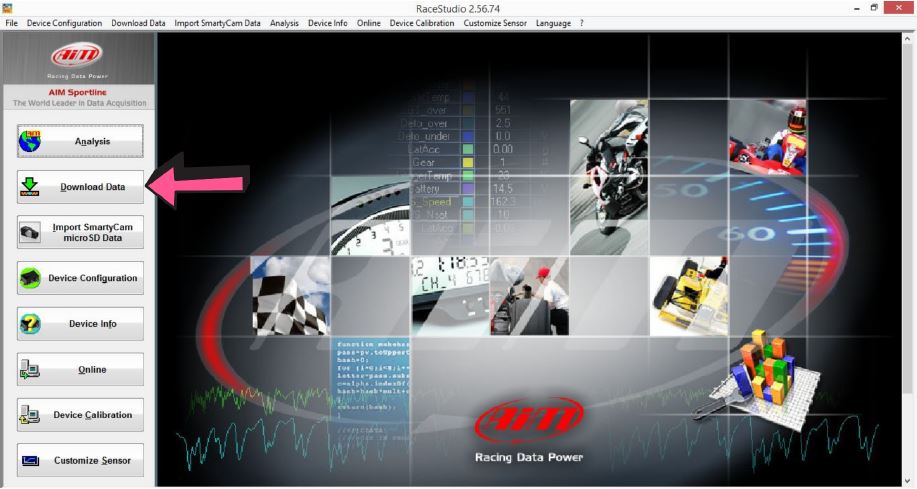Click the Analysis sidebar button label

(x=92, y=142)
